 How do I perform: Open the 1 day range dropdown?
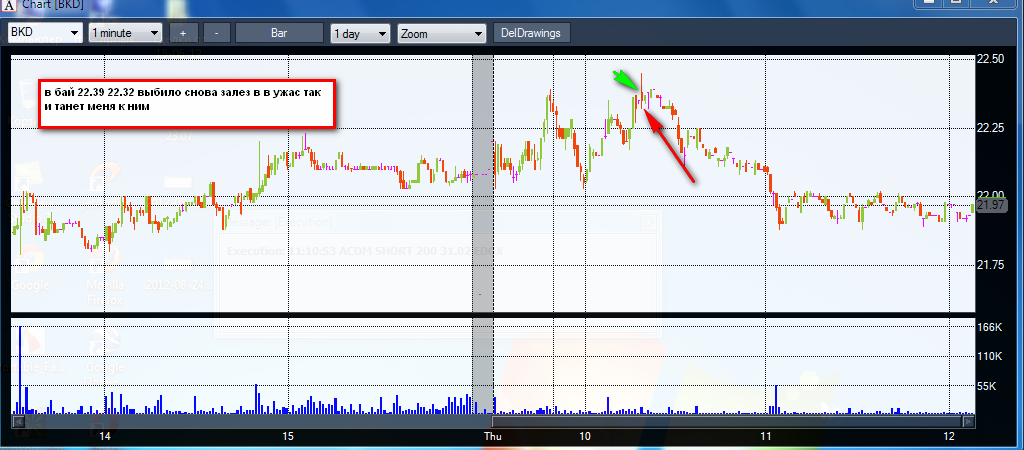tap(360, 33)
